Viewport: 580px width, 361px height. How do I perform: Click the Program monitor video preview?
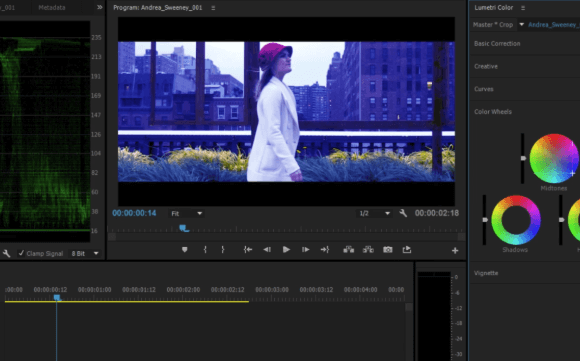point(286,111)
